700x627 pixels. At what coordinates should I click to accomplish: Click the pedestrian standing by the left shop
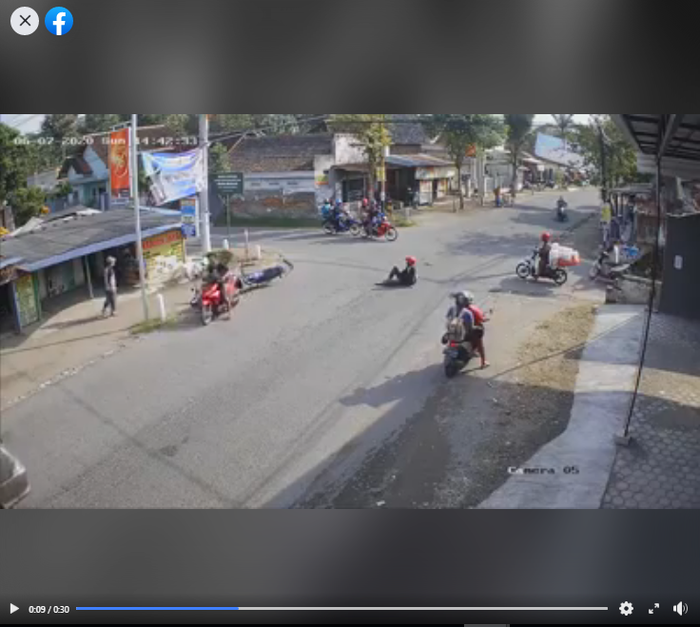109,286
